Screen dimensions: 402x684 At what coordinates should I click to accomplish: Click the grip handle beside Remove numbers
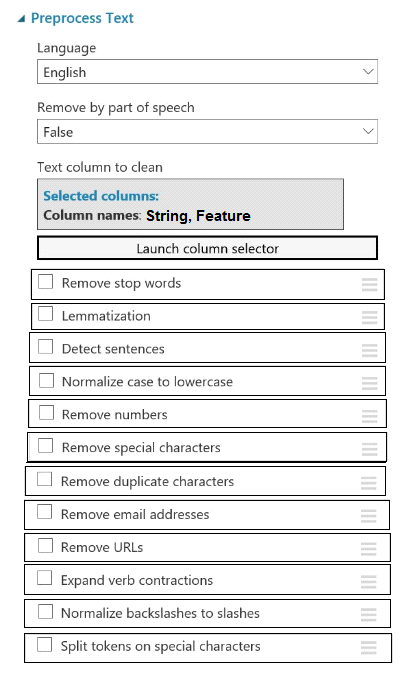click(369, 417)
